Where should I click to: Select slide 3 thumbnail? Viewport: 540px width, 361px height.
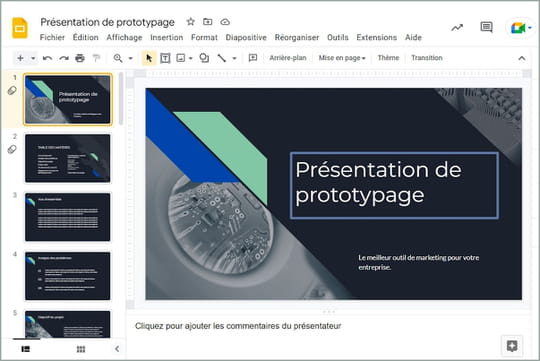[68, 217]
